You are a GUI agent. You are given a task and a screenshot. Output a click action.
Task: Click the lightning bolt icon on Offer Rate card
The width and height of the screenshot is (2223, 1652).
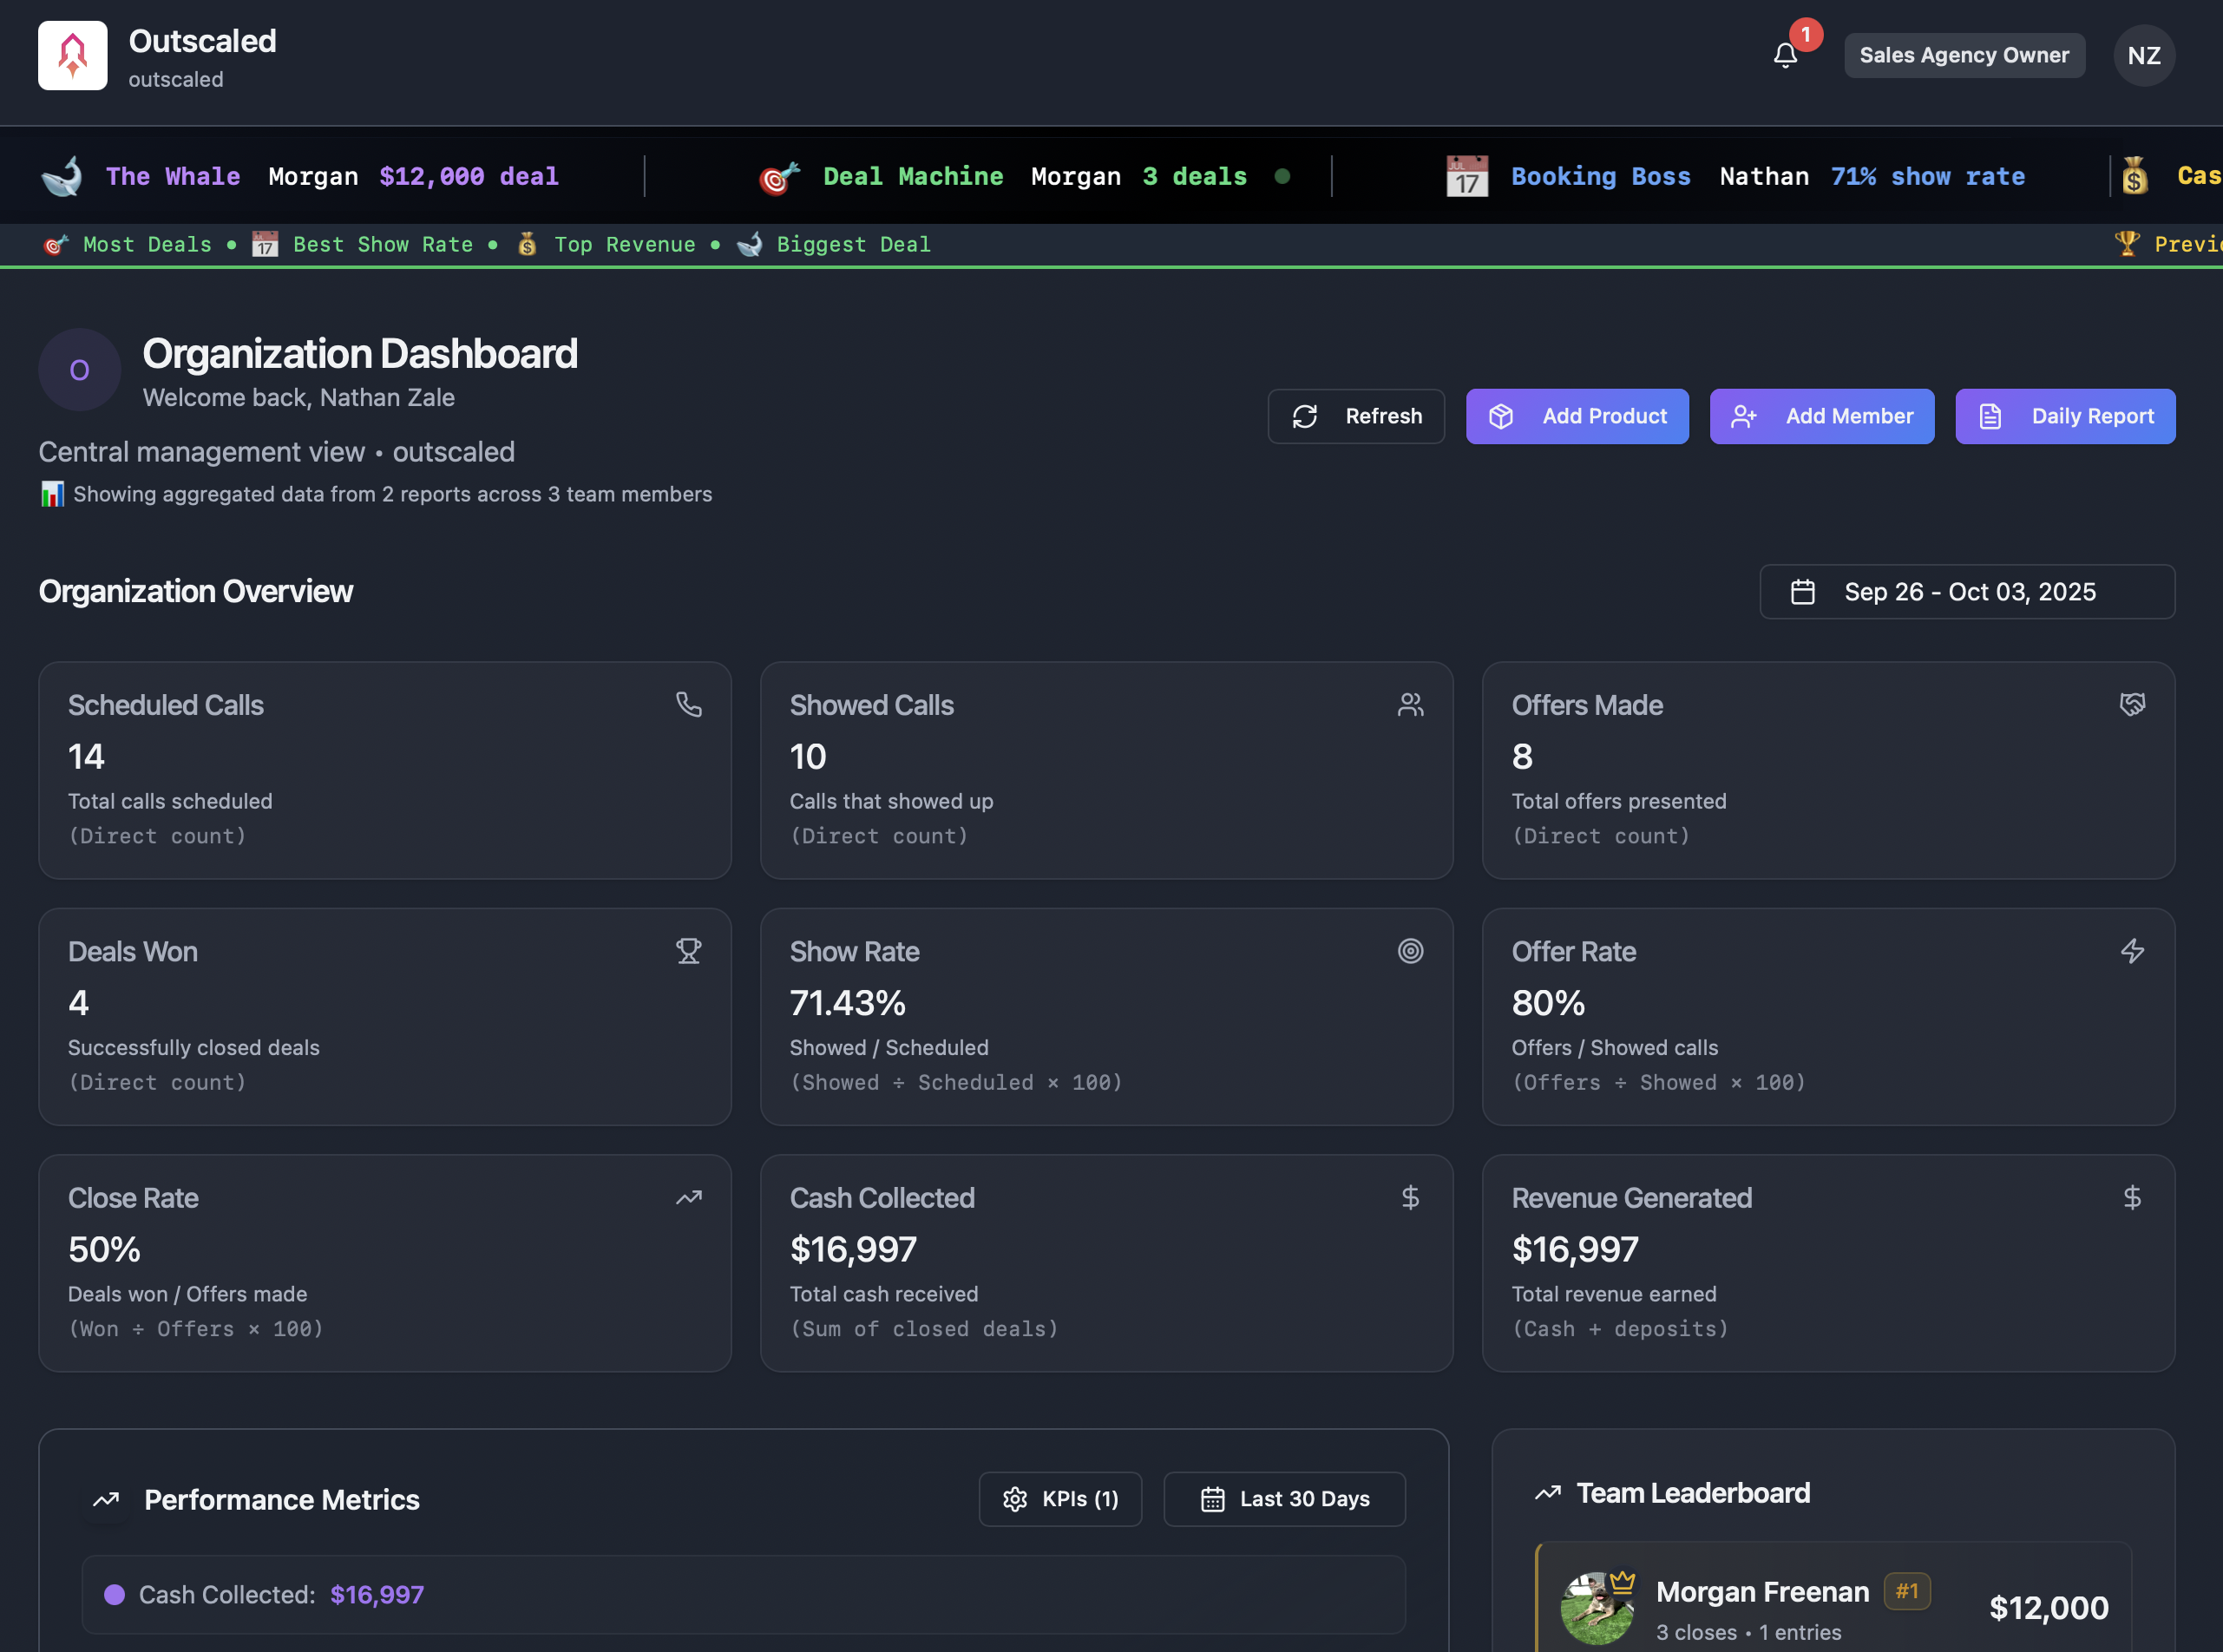coord(2132,951)
